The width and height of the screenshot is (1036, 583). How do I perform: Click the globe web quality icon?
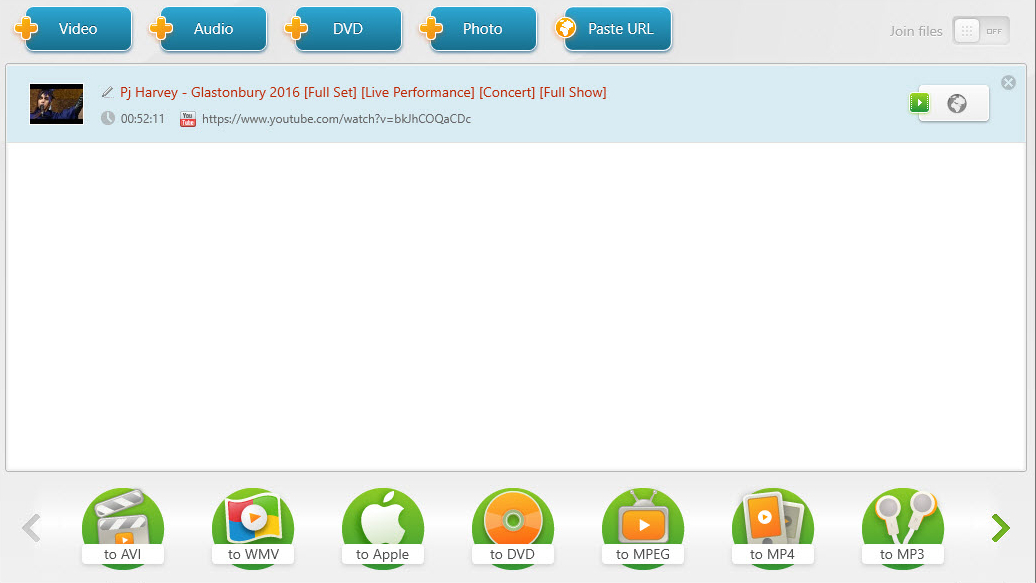coord(957,103)
